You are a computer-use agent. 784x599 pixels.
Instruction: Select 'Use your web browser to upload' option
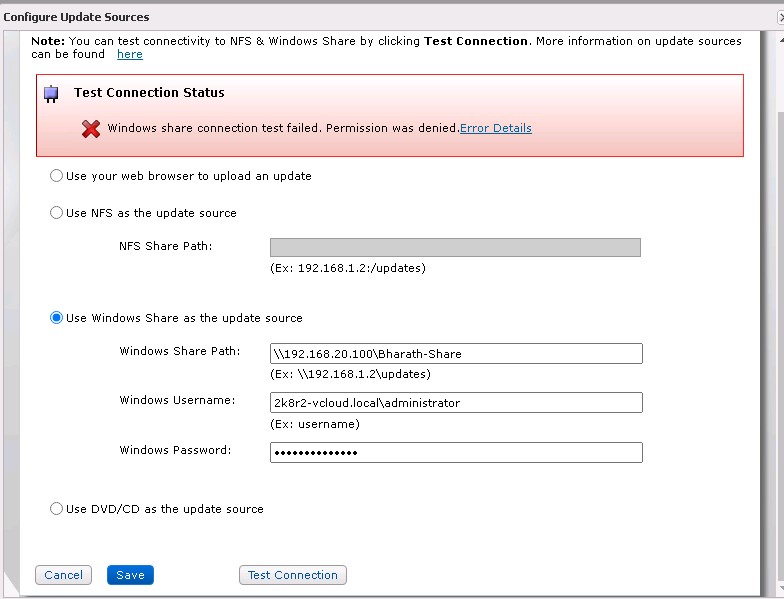point(57,176)
